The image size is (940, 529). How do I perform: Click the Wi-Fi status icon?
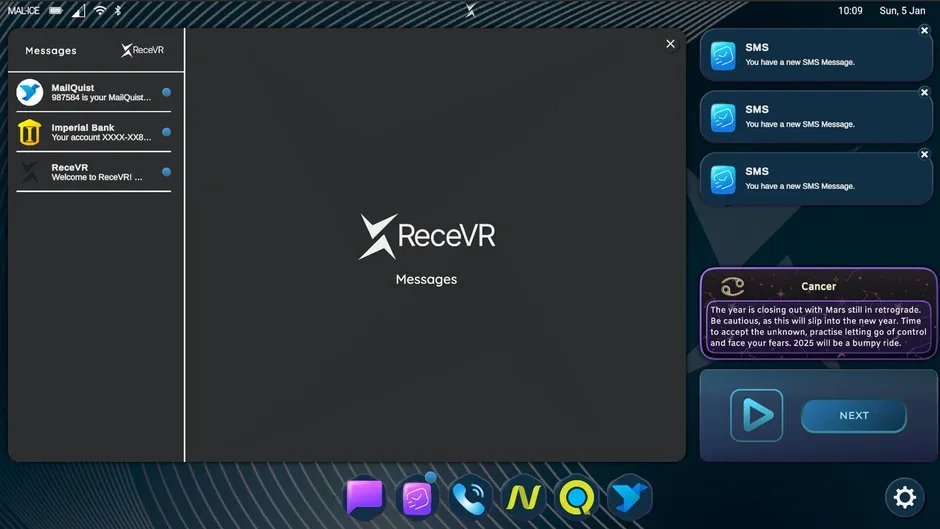pyautogui.click(x=100, y=11)
